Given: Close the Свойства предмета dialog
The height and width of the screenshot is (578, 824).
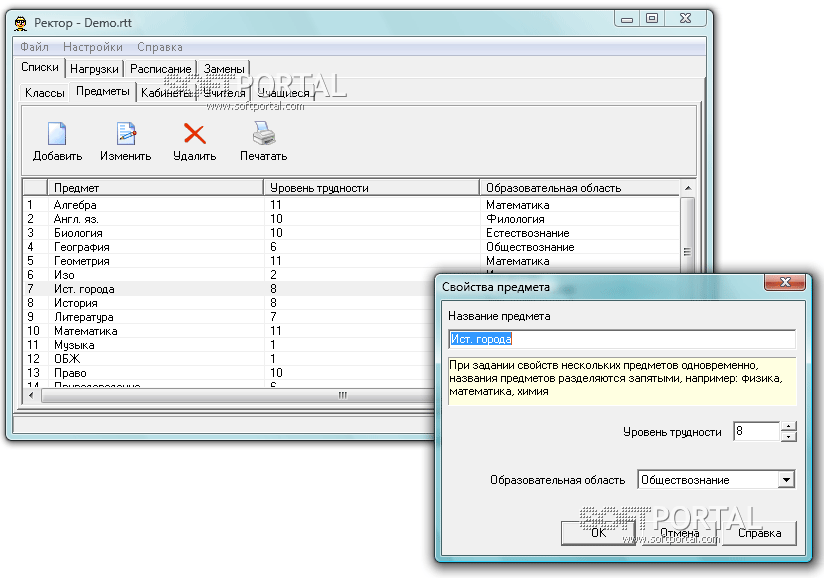Looking at the screenshot, I should 785,282.
